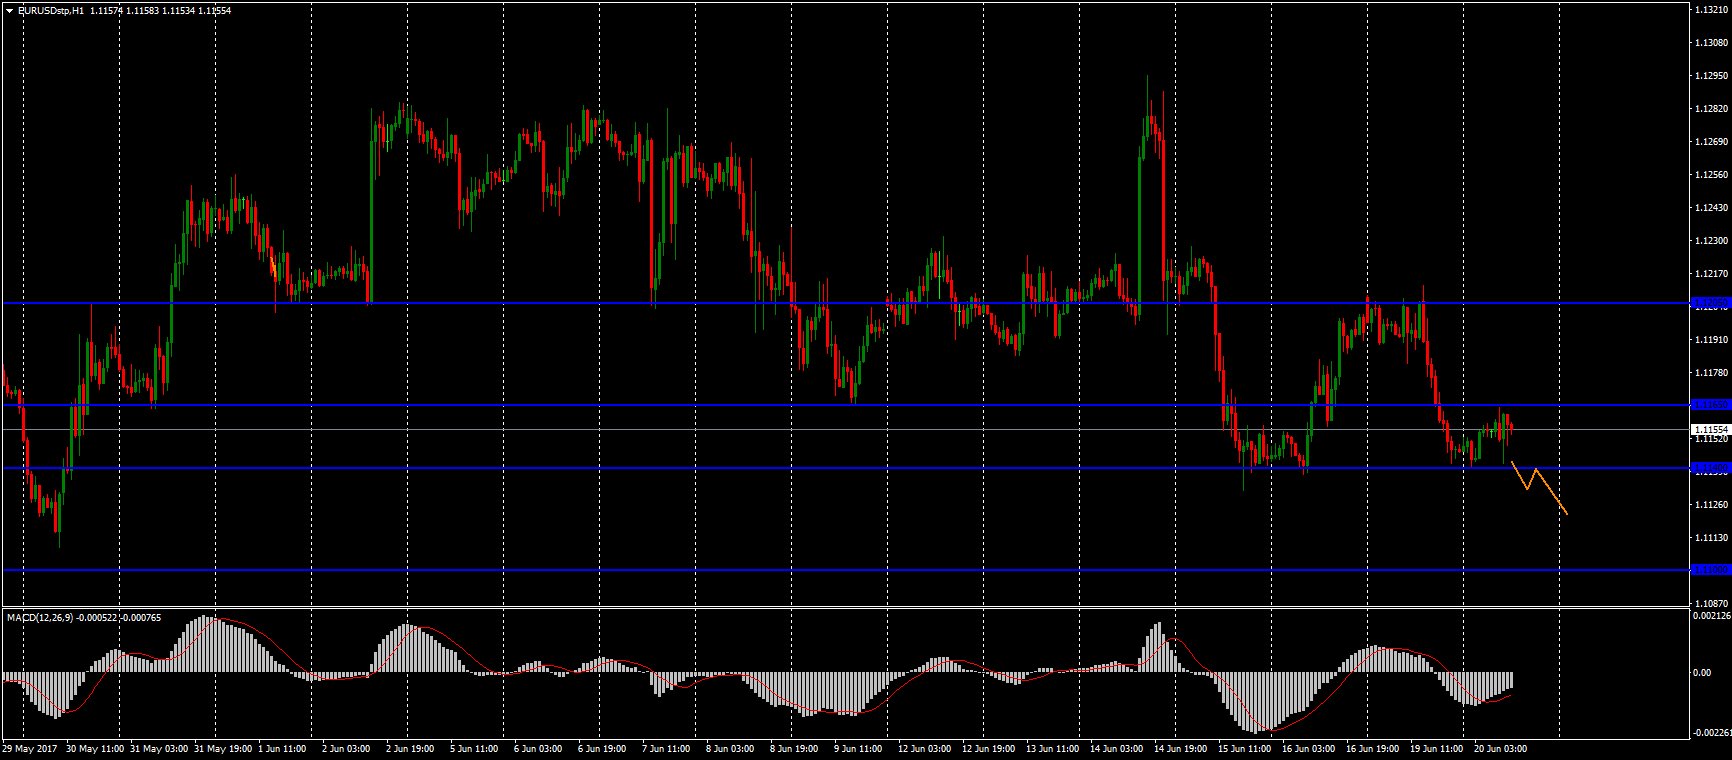Click the 1.12950 price scale value
This screenshot has width=1732, height=760.
[x=1709, y=75]
